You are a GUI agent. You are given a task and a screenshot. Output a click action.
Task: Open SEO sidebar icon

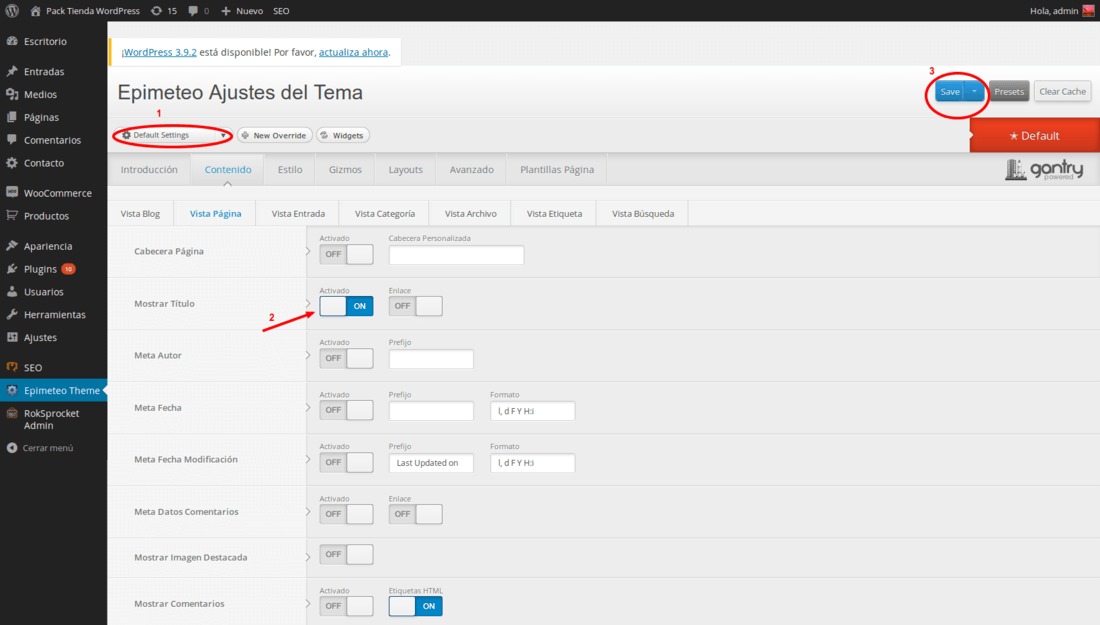(x=12, y=367)
